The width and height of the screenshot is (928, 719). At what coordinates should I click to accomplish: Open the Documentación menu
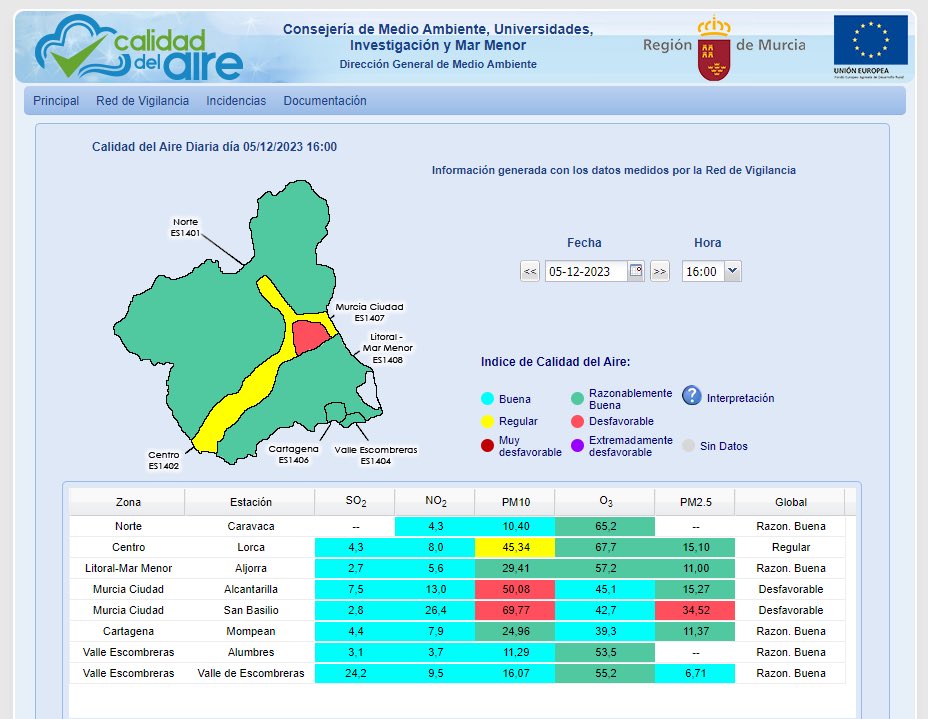[324, 101]
